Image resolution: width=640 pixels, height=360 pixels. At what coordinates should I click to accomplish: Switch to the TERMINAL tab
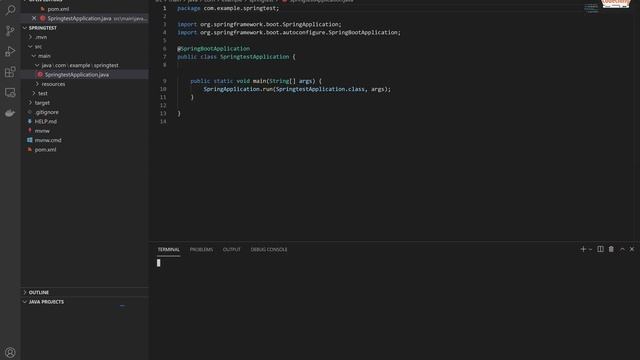point(169,249)
